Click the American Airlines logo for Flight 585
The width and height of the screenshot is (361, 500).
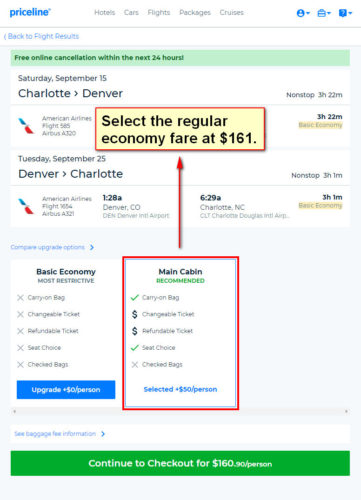[26, 126]
